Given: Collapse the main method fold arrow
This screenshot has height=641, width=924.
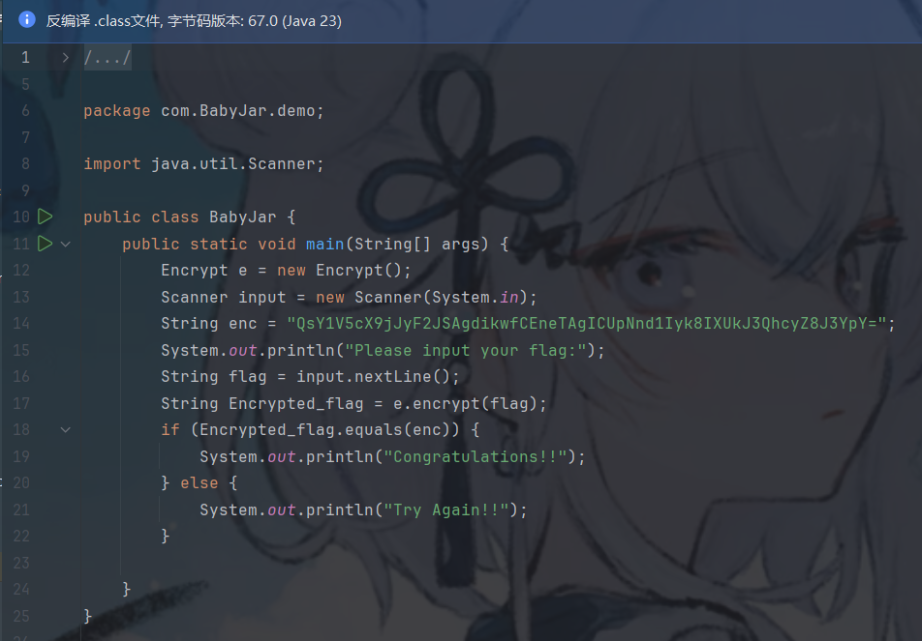Looking at the screenshot, I should (x=65, y=244).
